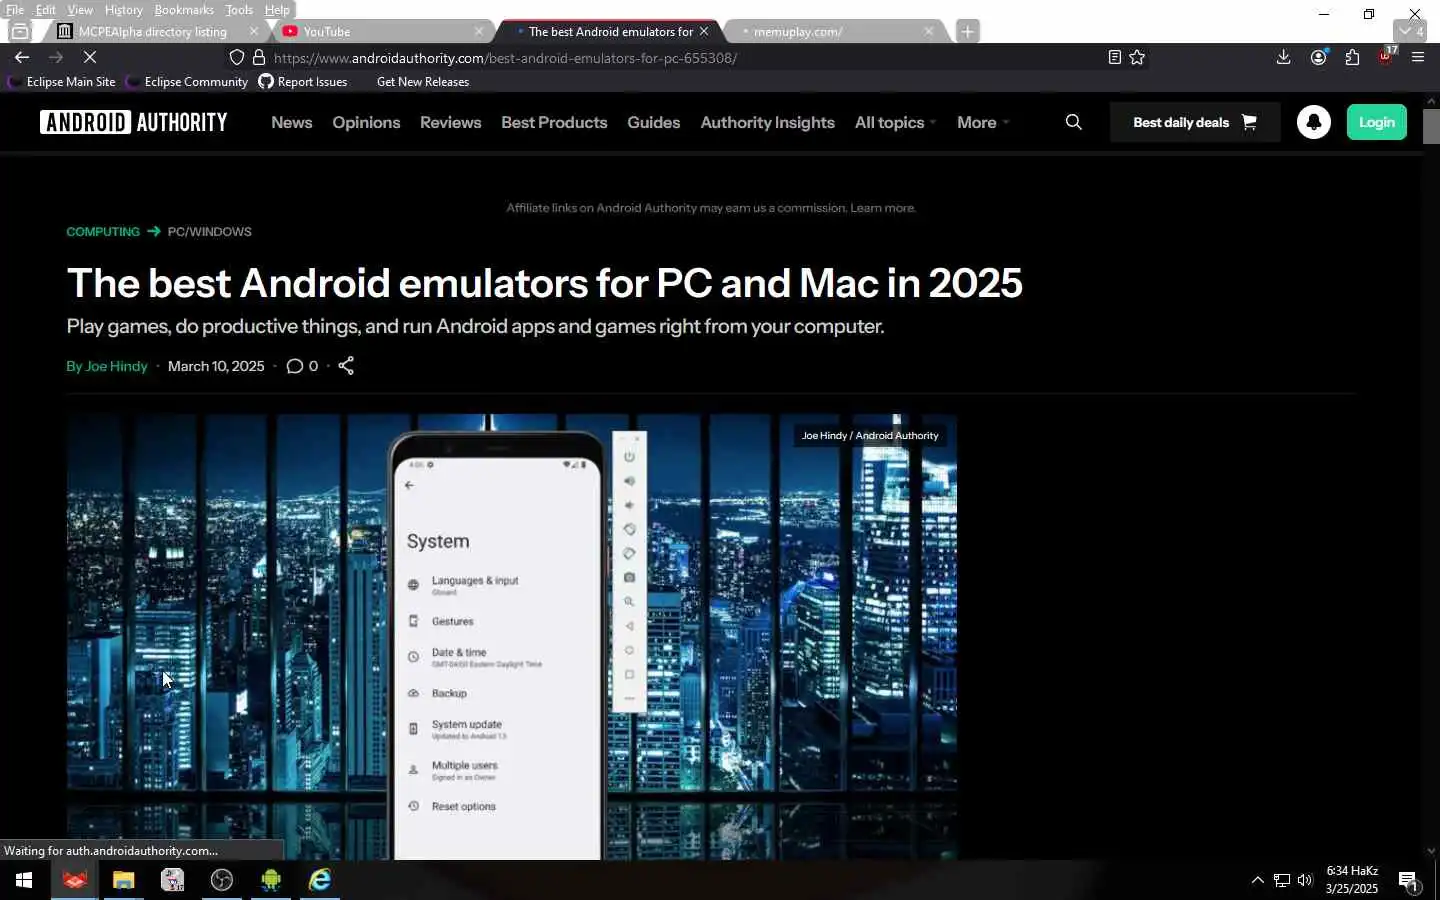The width and height of the screenshot is (1440, 900).
Task: Open Authority Insights page
Action: point(767,122)
